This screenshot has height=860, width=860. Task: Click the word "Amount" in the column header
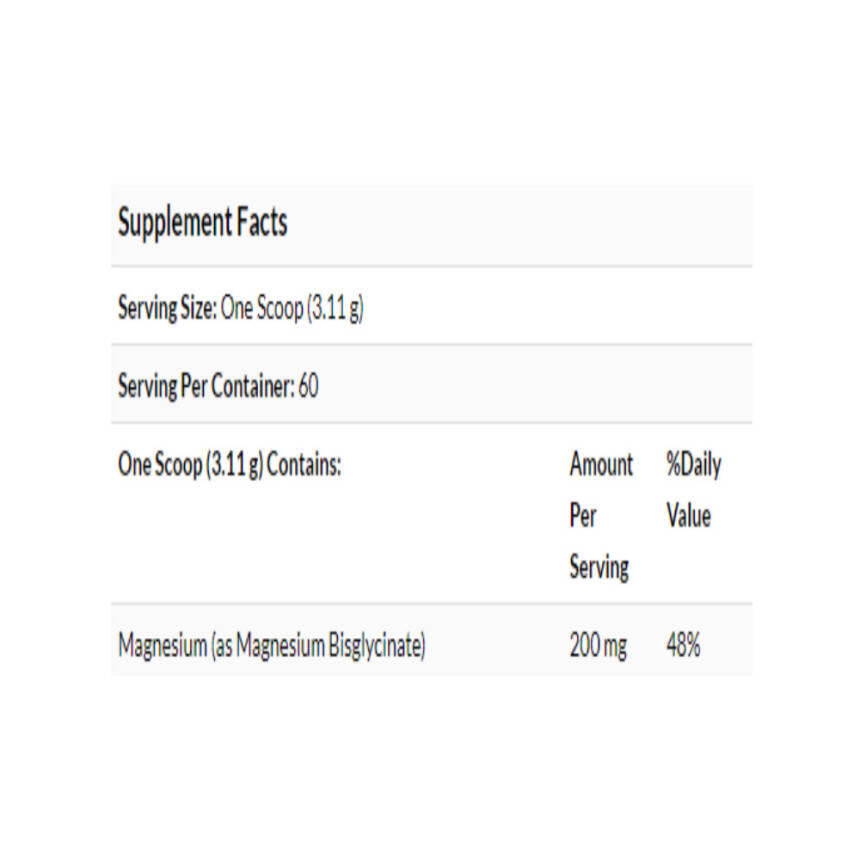(x=601, y=465)
